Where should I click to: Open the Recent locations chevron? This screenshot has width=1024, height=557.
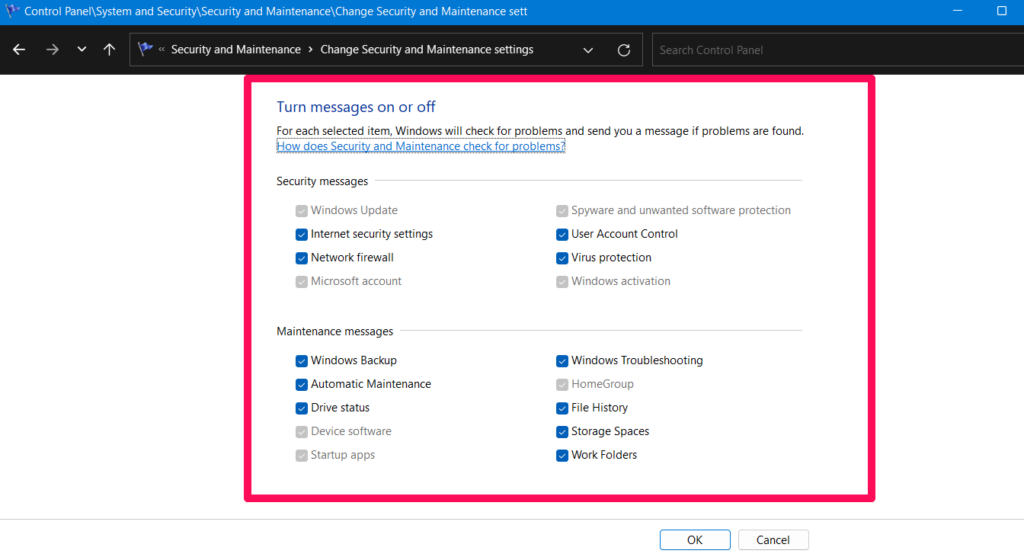click(x=81, y=50)
